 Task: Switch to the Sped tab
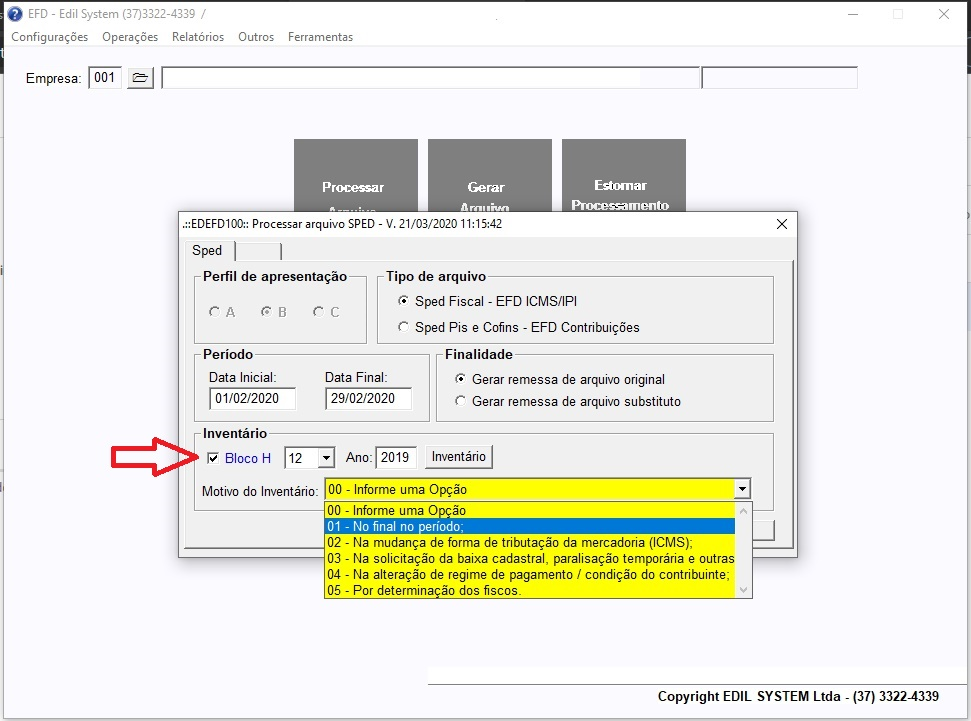click(207, 250)
